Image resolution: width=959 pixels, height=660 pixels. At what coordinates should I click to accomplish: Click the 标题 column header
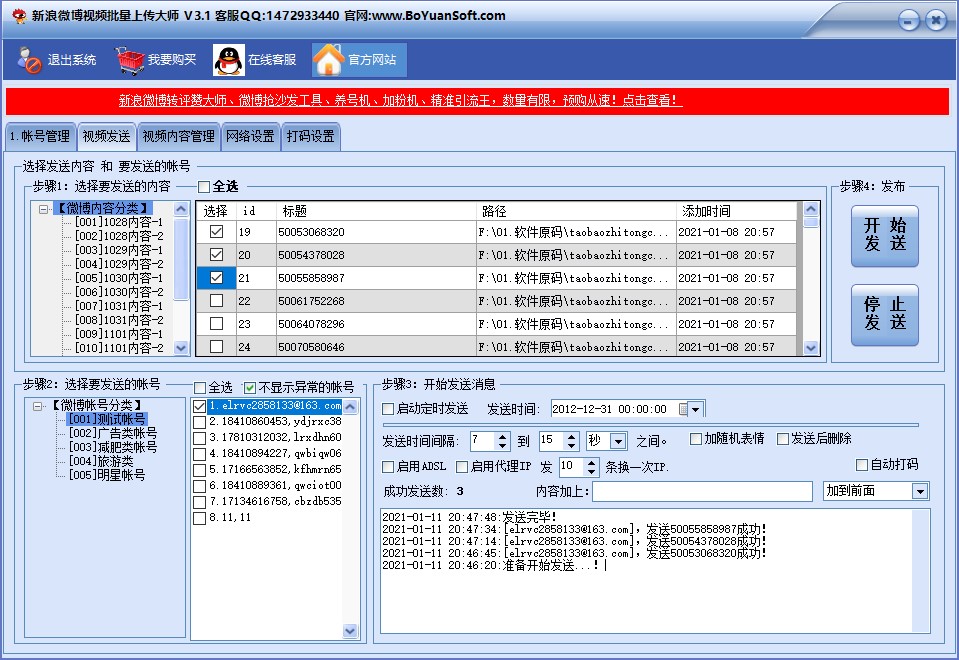[x=376, y=211]
